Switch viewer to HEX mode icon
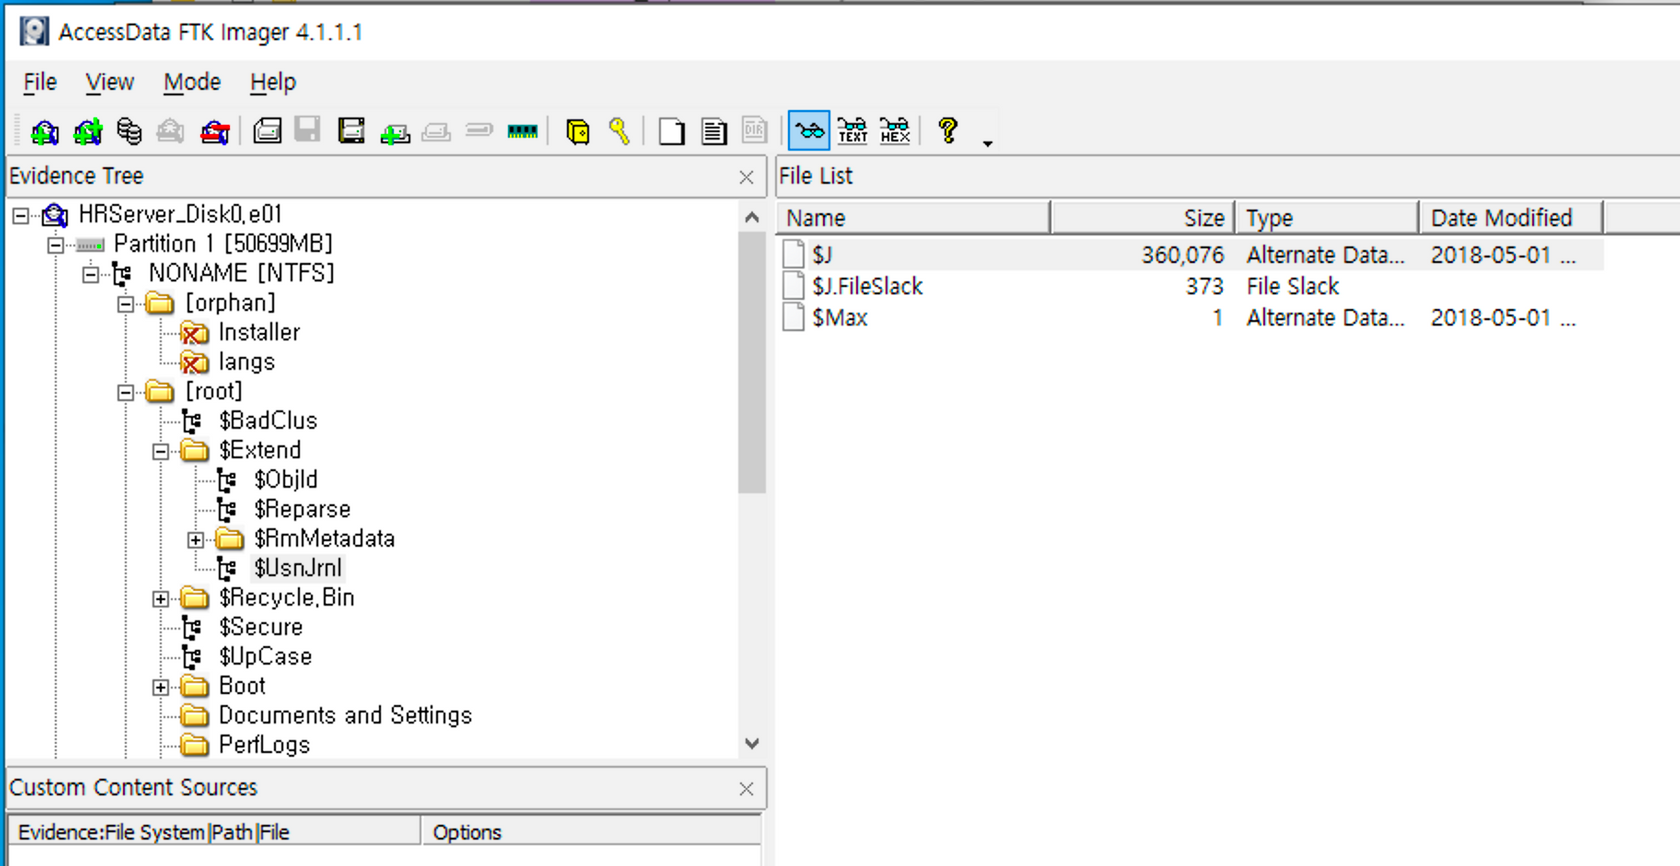The height and width of the screenshot is (866, 1680). [895, 131]
